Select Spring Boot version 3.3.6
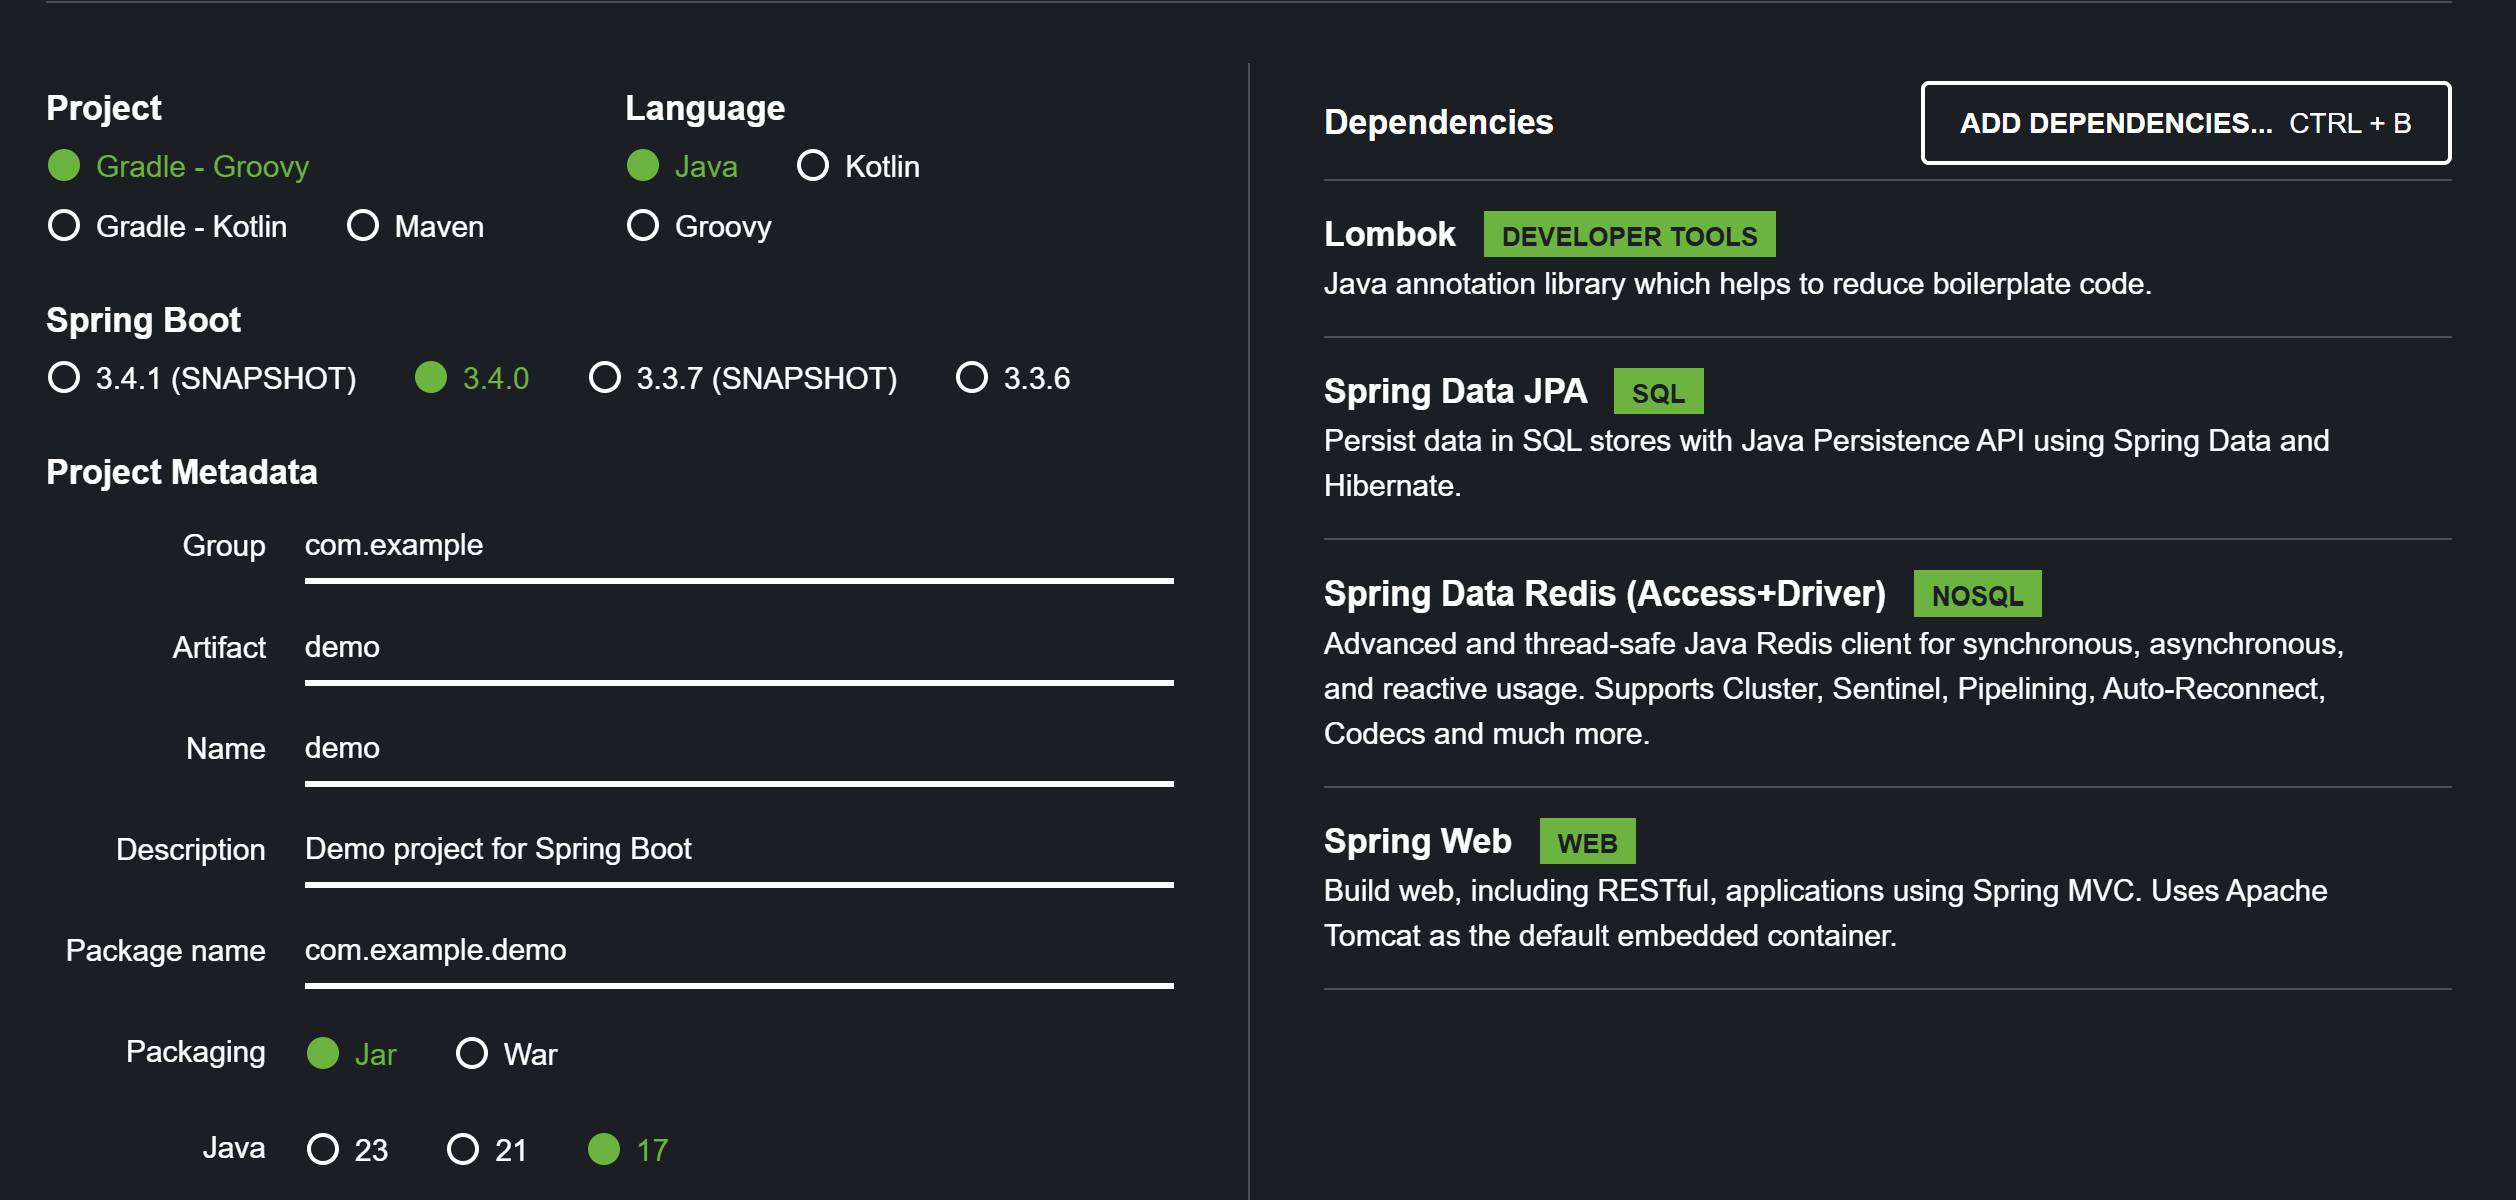This screenshot has width=2516, height=1200. click(x=972, y=378)
